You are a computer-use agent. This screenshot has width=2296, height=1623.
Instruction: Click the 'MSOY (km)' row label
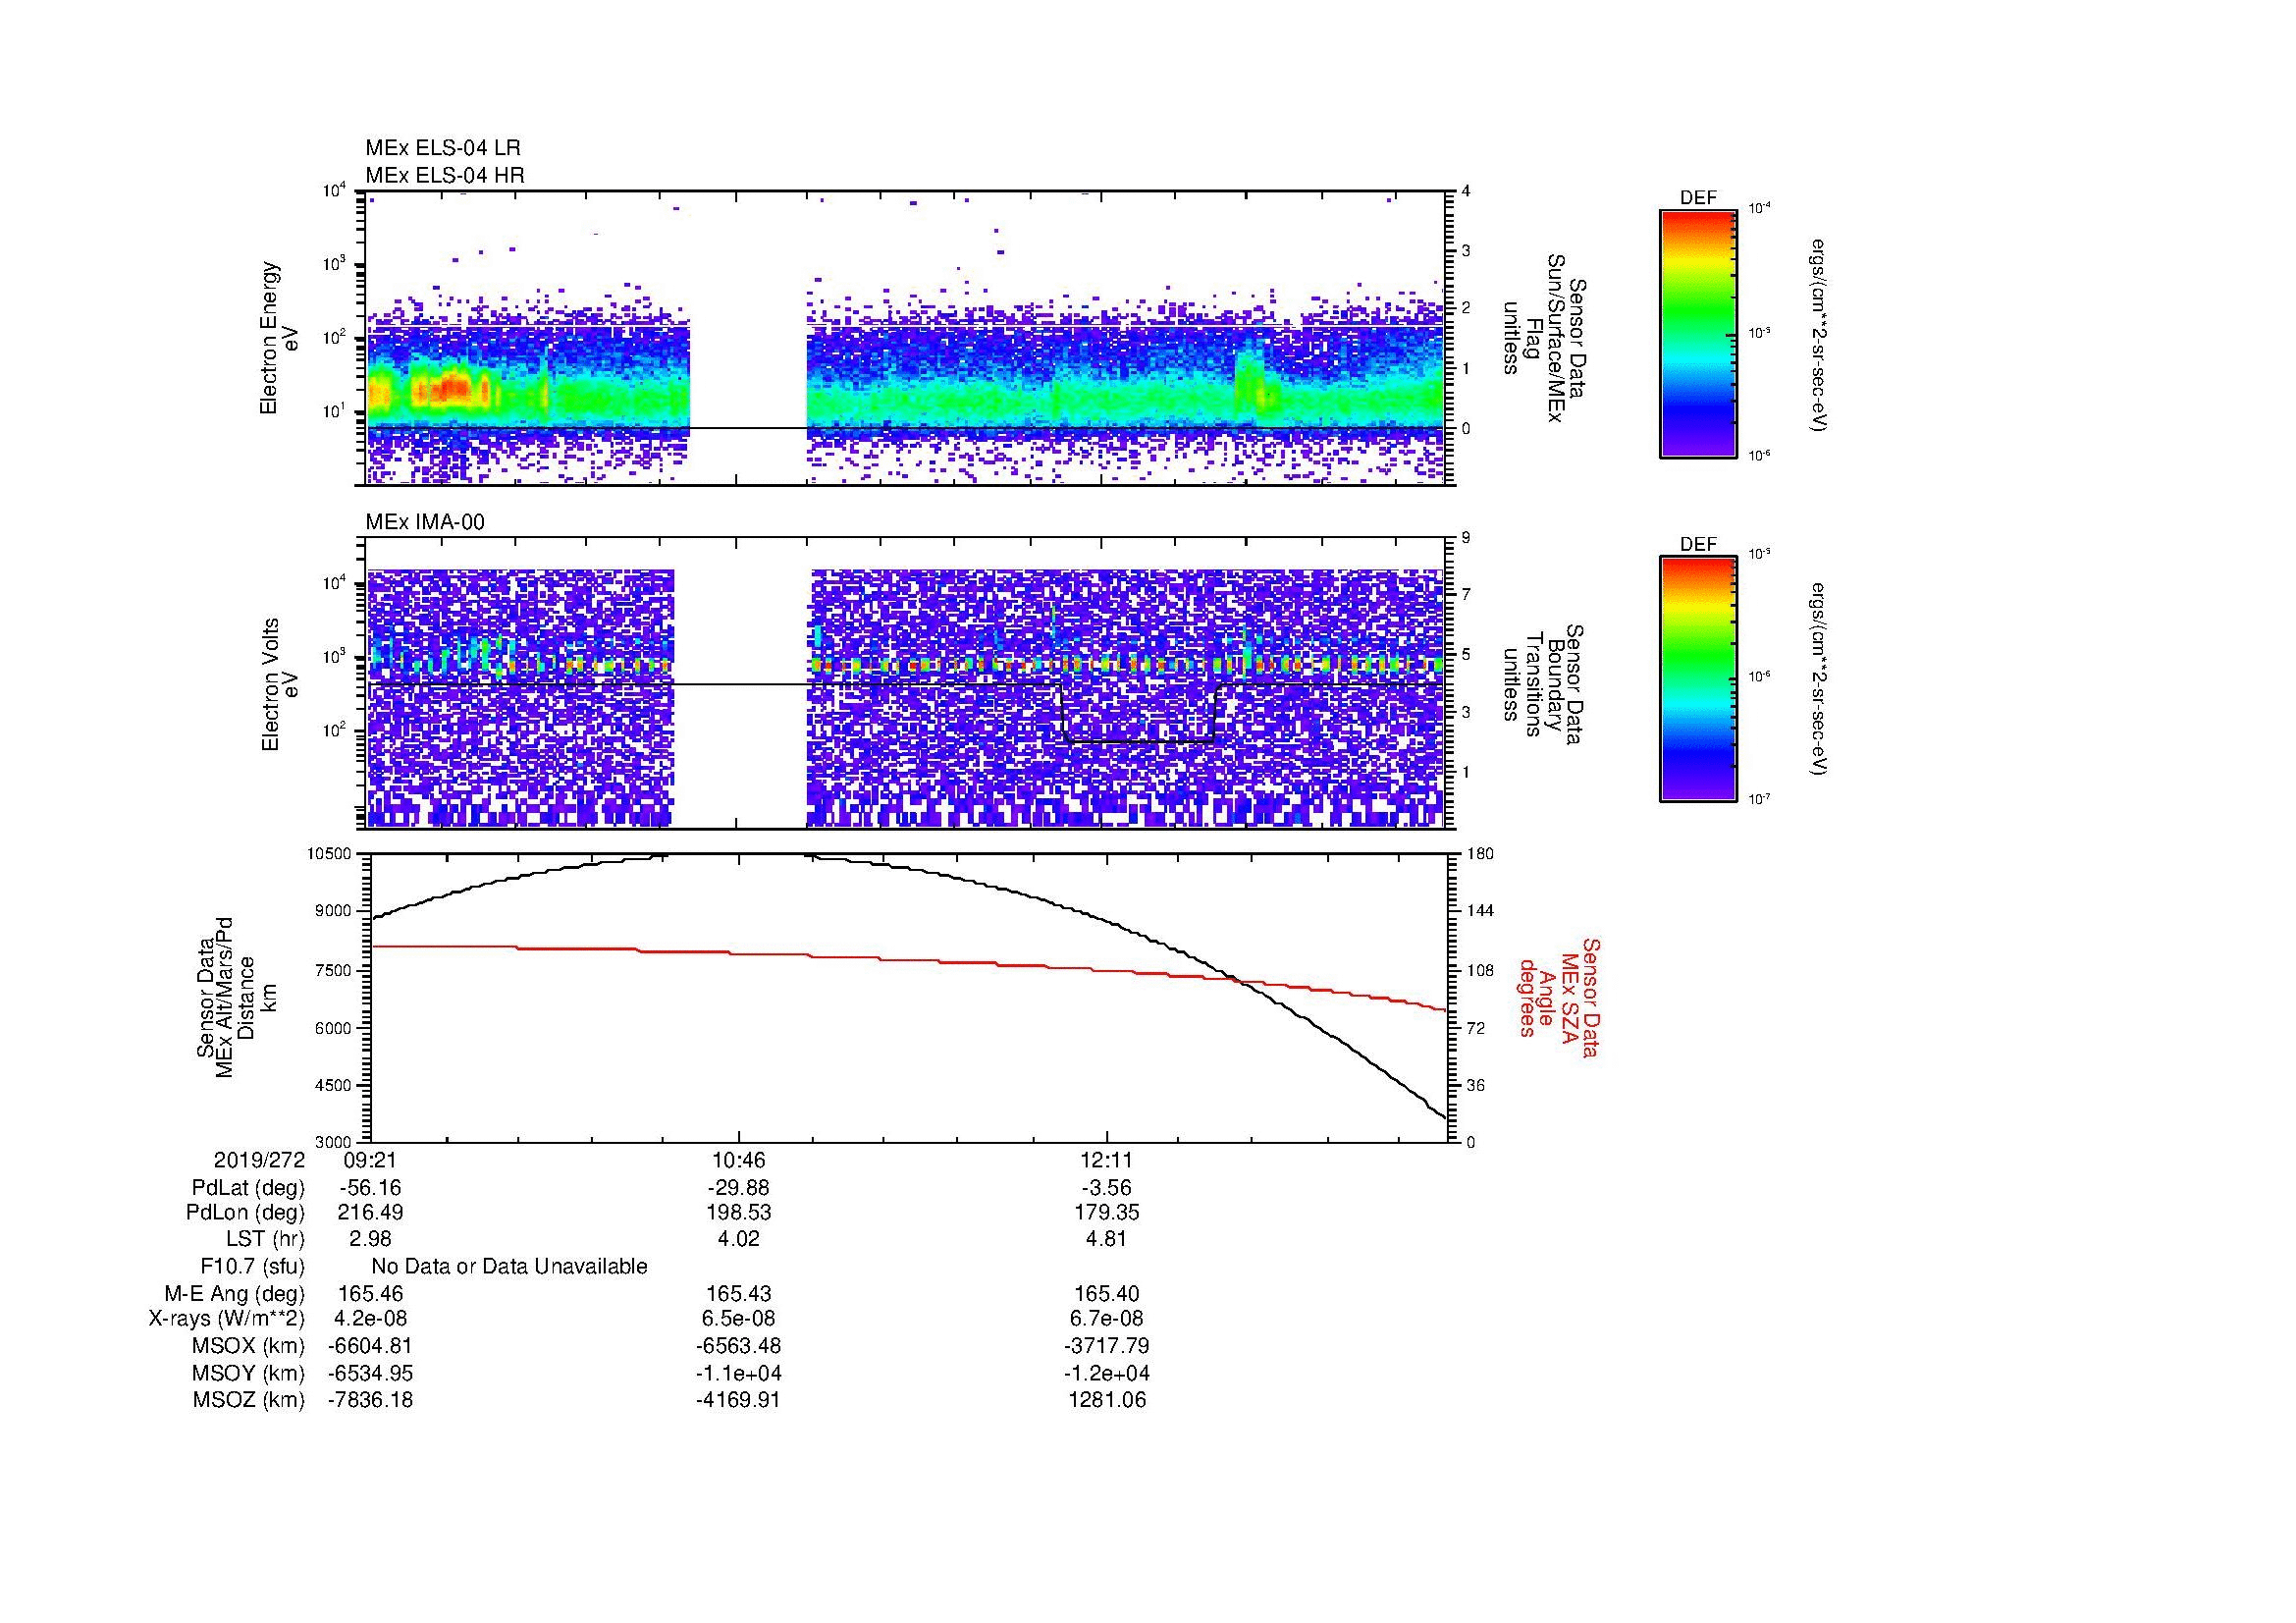click(x=248, y=1373)
